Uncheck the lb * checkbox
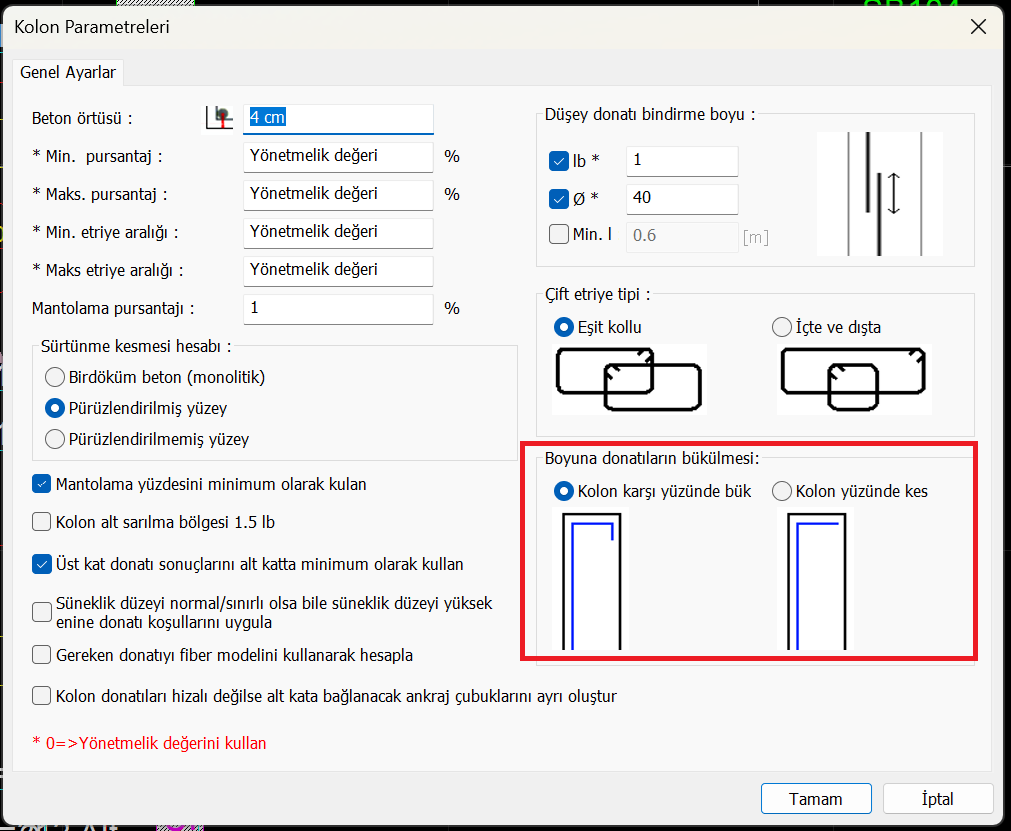This screenshot has width=1011, height=831. 559,160
